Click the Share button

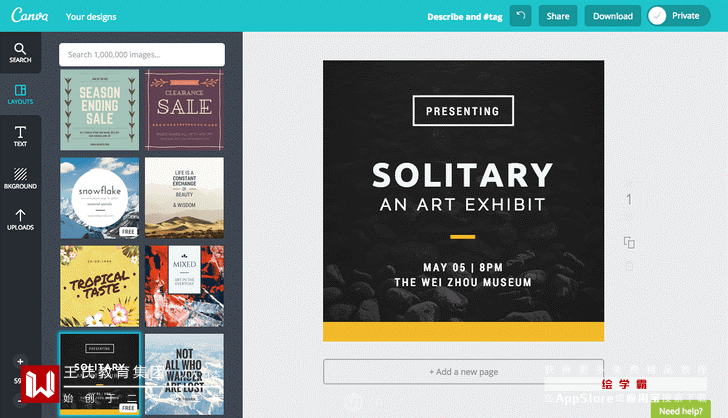point(557,16)
